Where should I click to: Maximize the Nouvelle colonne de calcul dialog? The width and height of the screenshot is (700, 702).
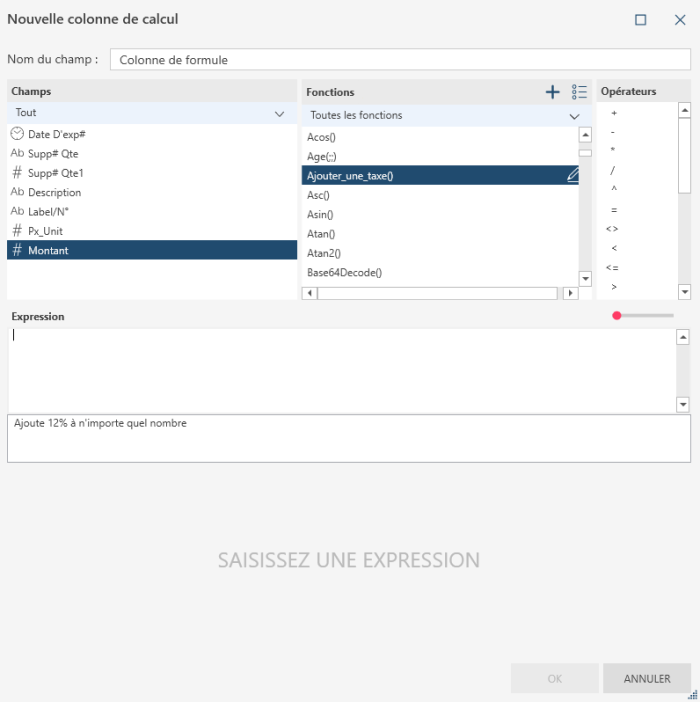(x=641, y=19)
